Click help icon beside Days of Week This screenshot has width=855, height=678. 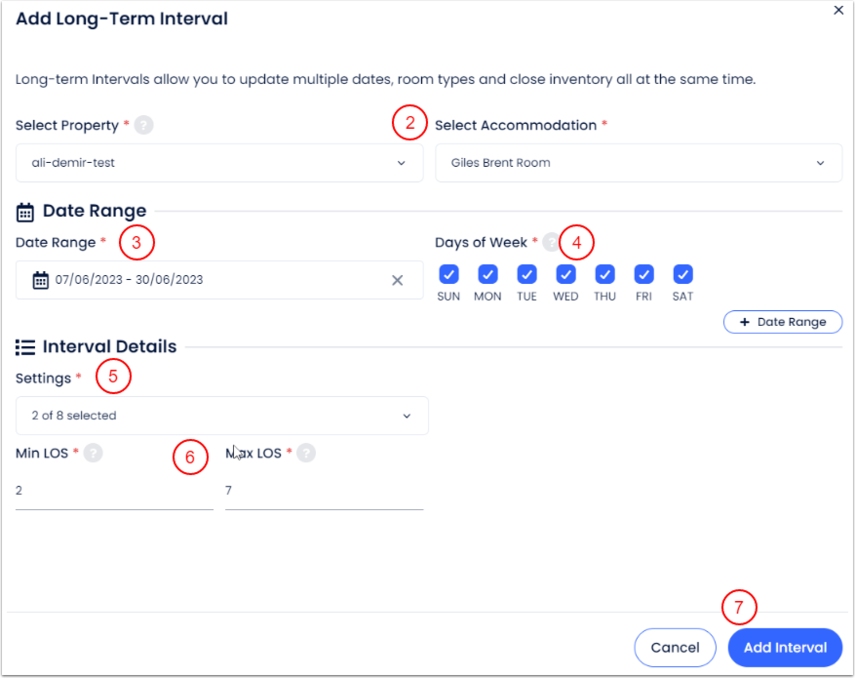click(x=550, y=242)
